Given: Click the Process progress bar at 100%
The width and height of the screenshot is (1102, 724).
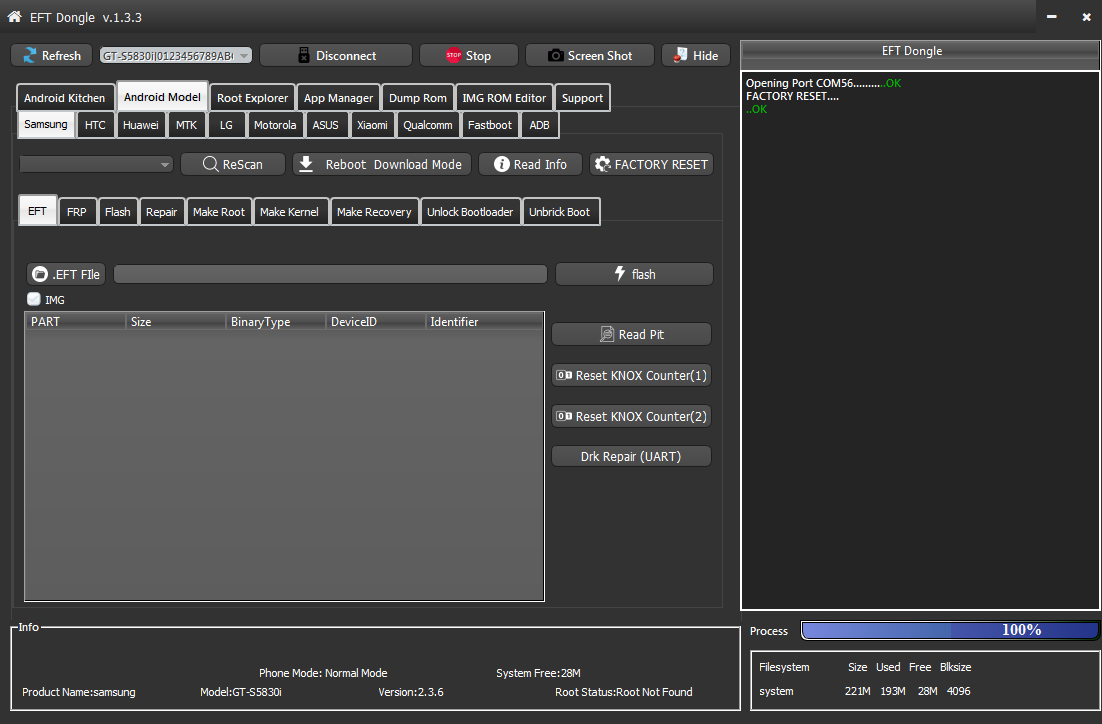Looking at the screenshot, I should coord(949,630).
